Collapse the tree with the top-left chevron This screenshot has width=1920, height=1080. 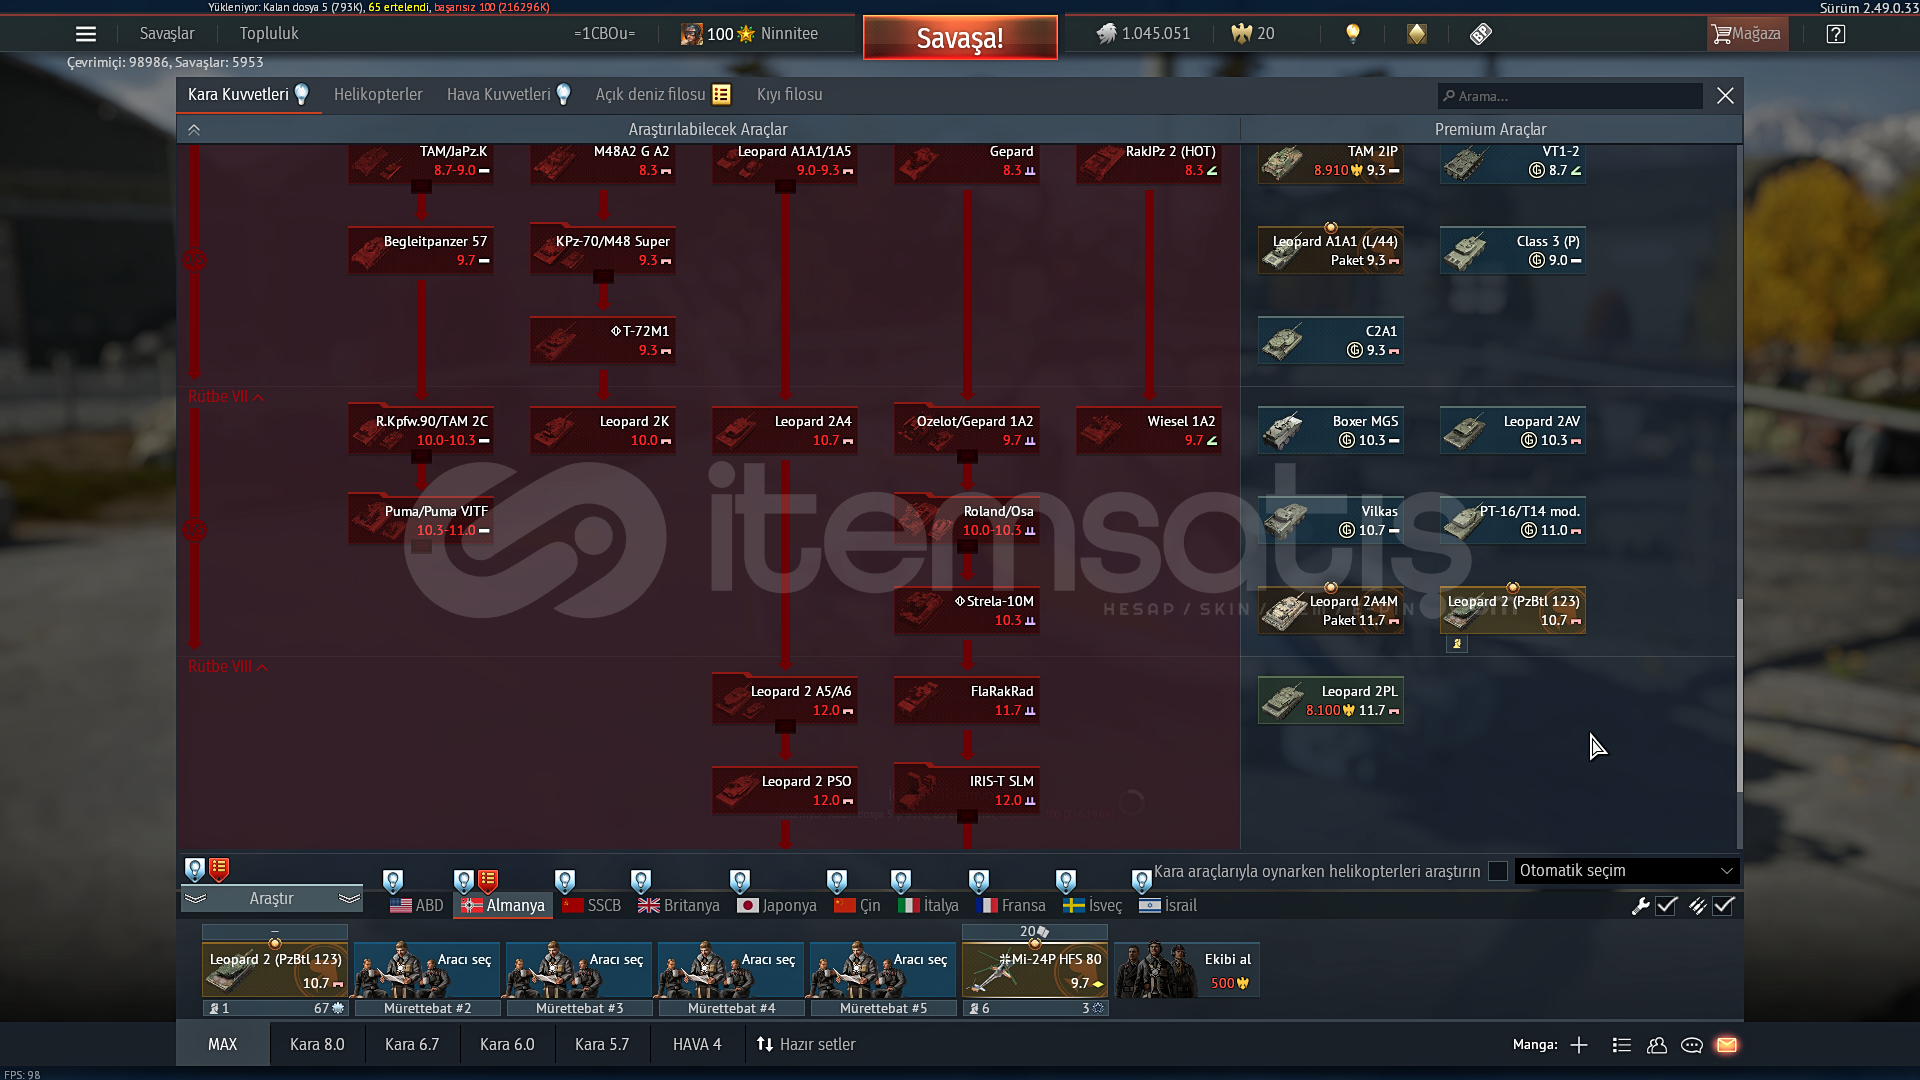coord(194,130)
